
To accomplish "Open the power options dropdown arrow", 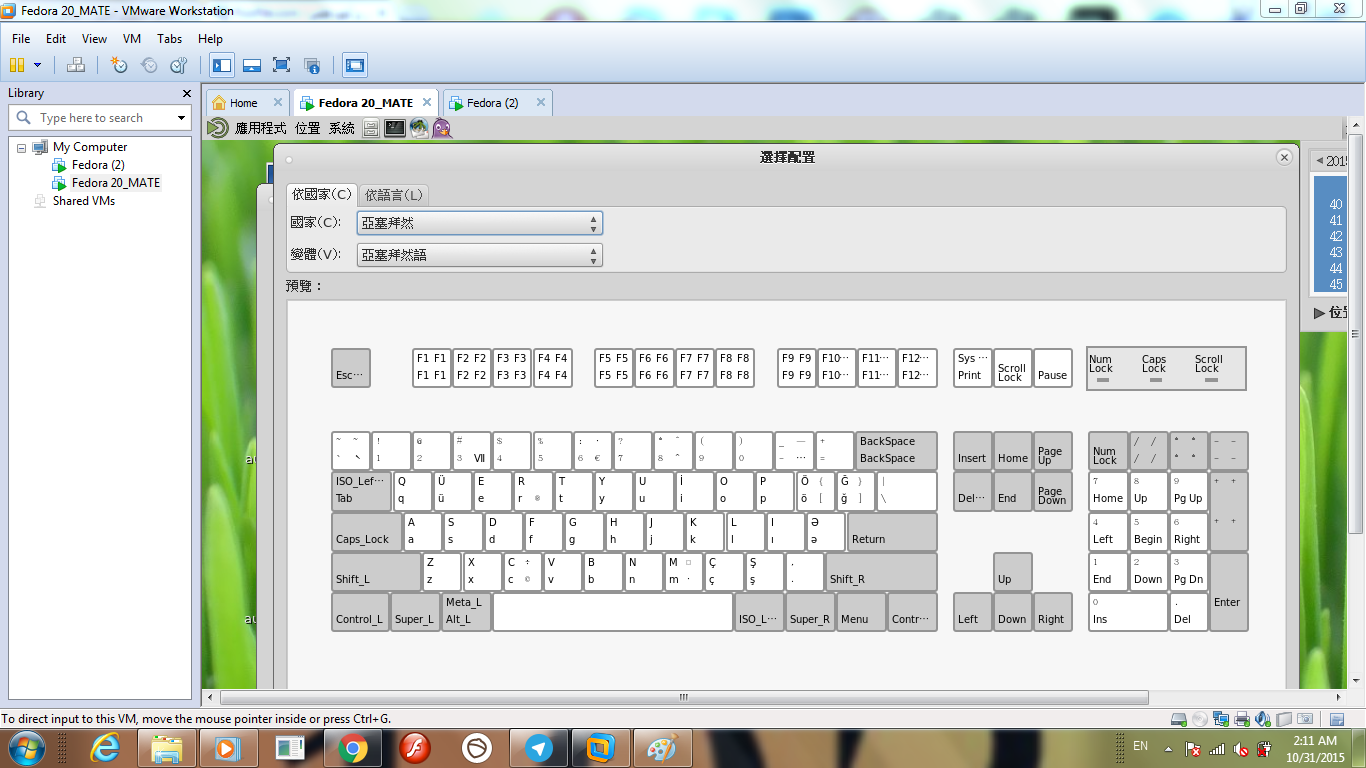I will tap(38, 65).
